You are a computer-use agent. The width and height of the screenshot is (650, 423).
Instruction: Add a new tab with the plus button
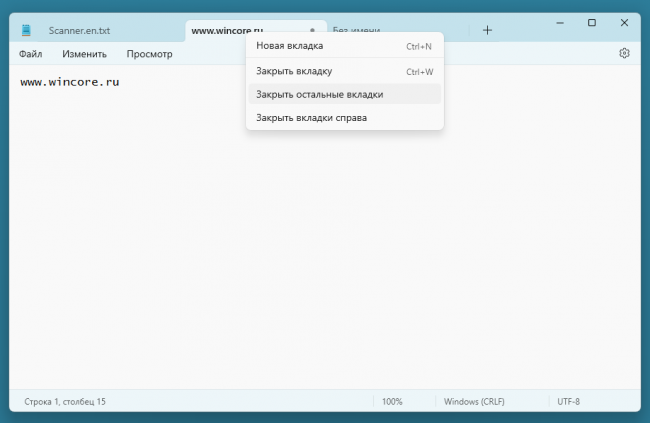[488, 30]
